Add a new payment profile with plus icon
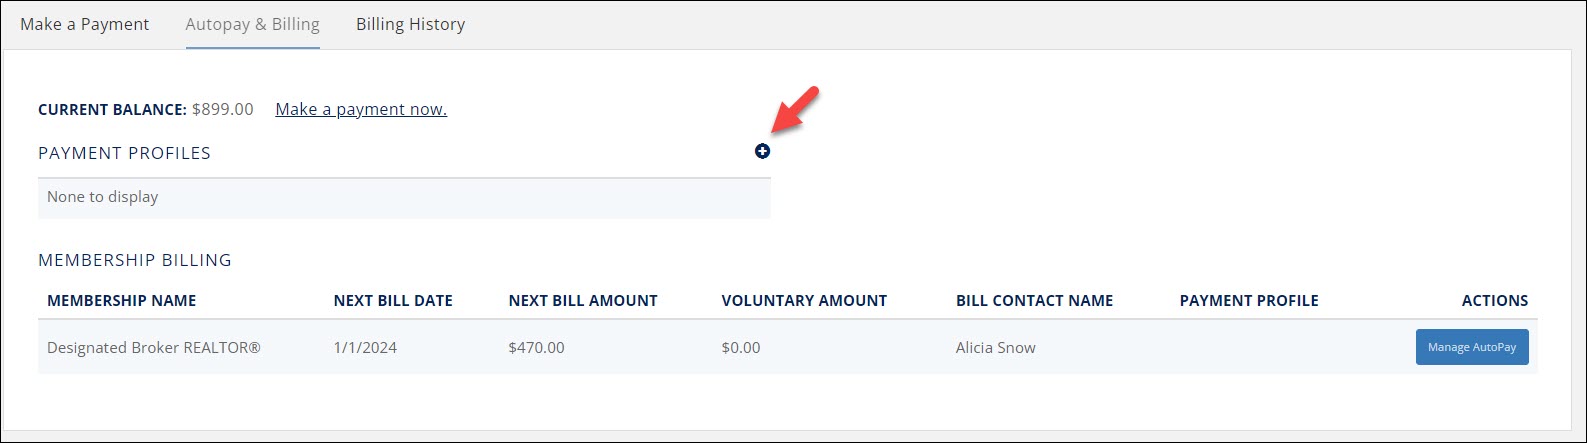 click(x=762, y=151)
